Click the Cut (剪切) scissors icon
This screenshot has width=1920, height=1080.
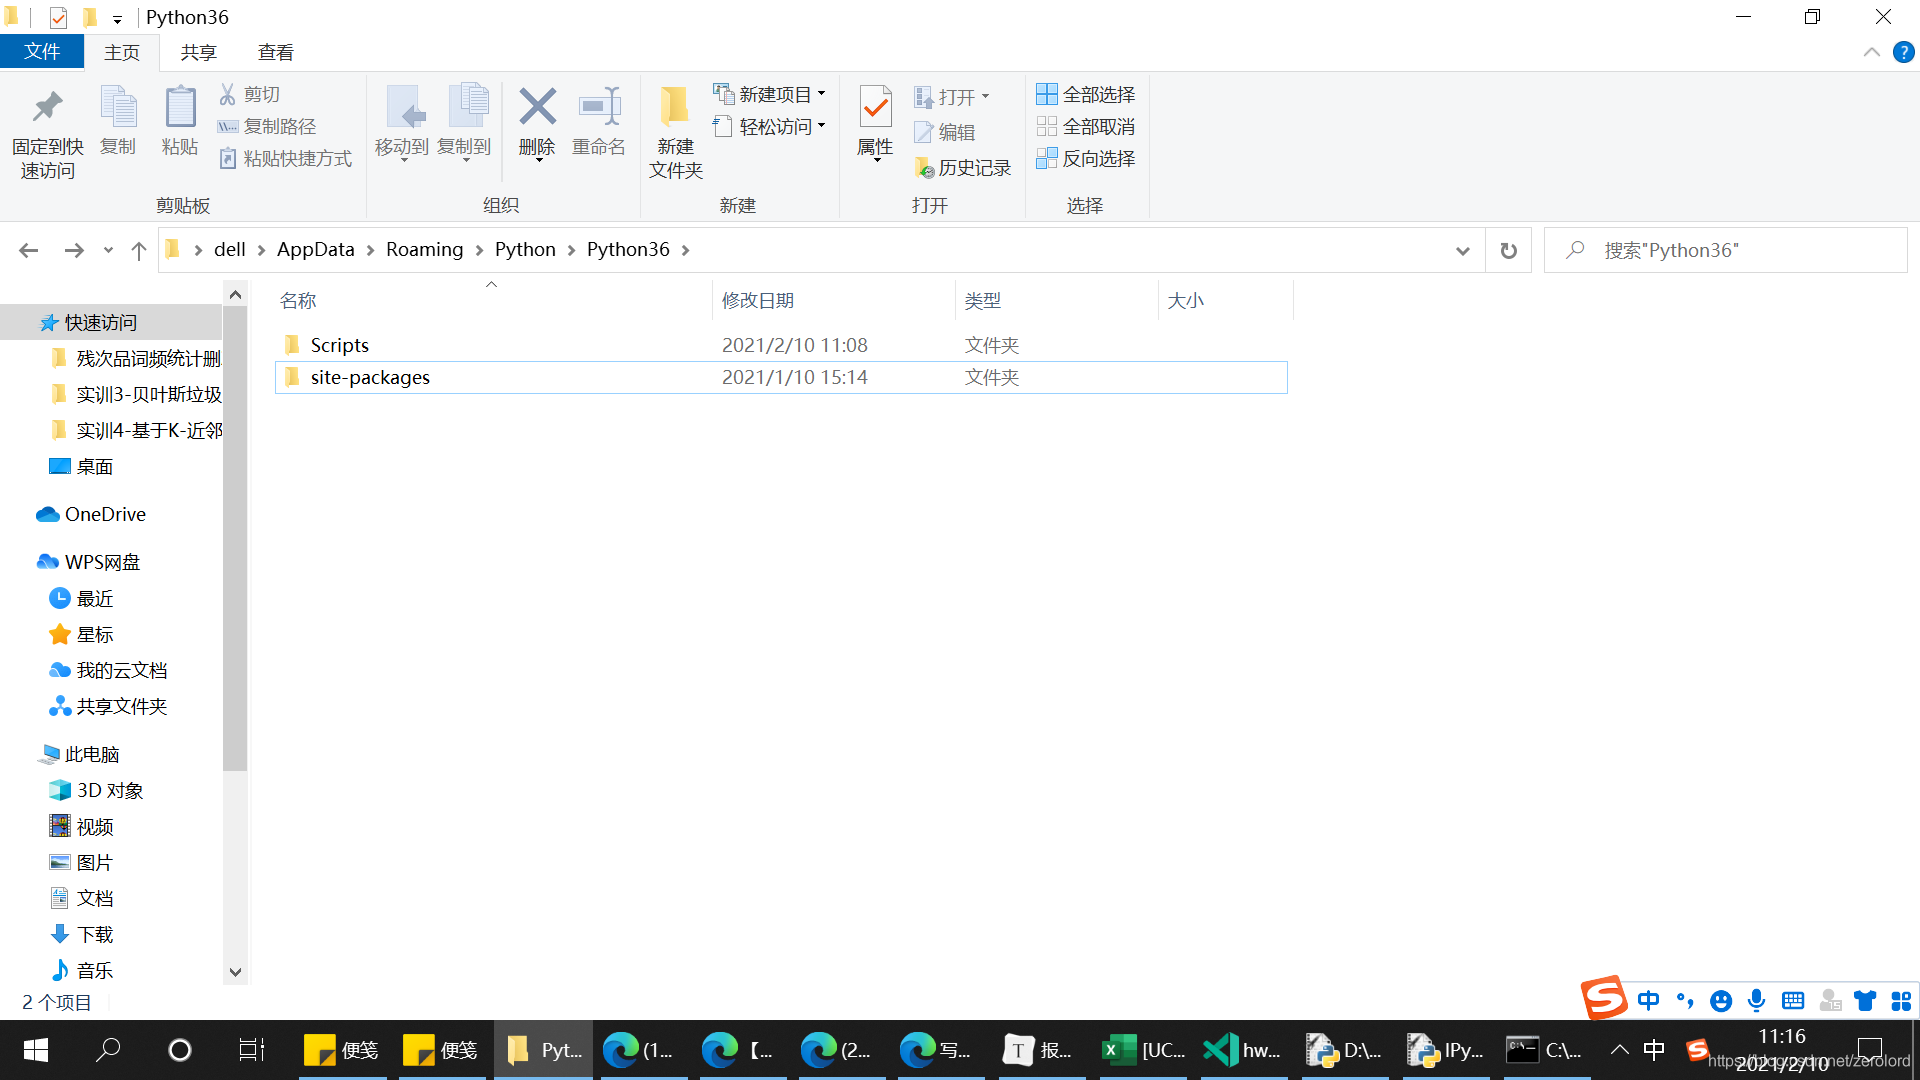point(228,94)
